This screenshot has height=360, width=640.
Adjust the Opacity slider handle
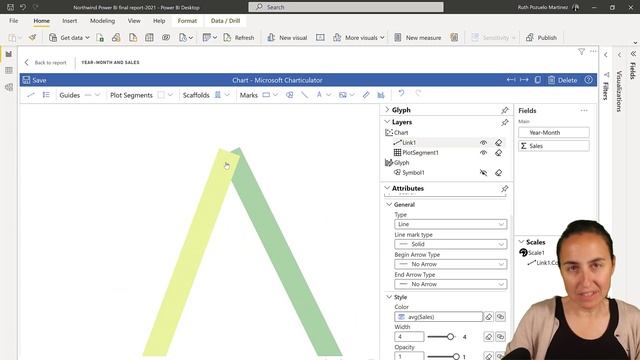(456, 357)
